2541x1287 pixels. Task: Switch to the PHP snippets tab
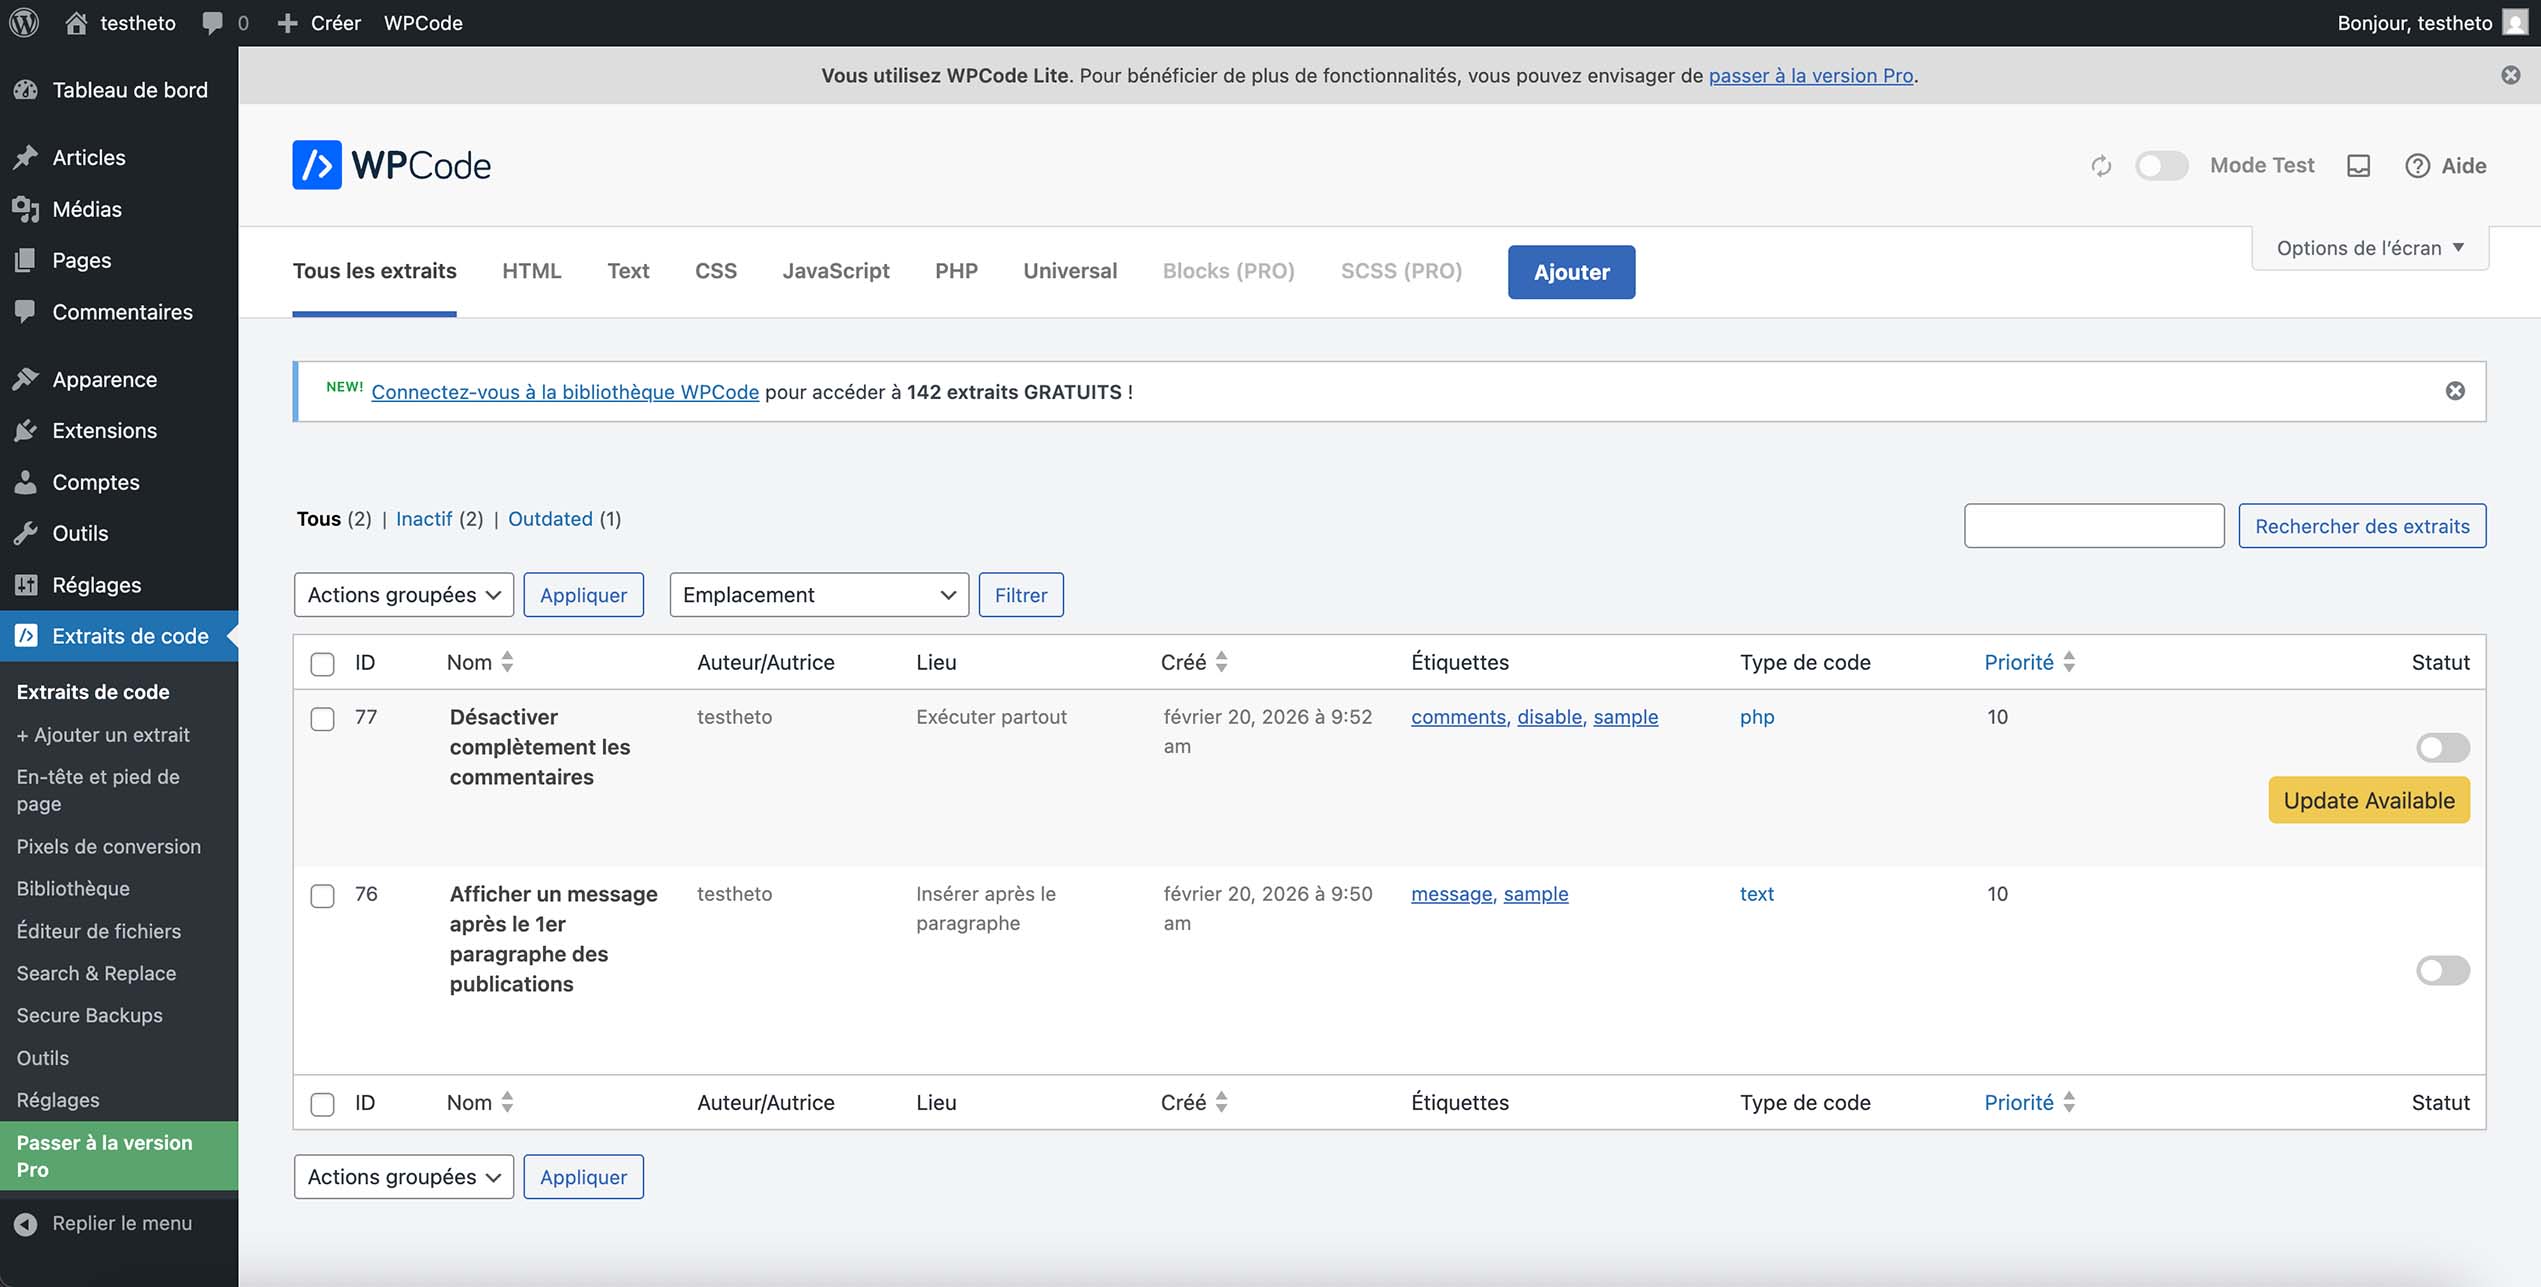click(x=956, y=270)
